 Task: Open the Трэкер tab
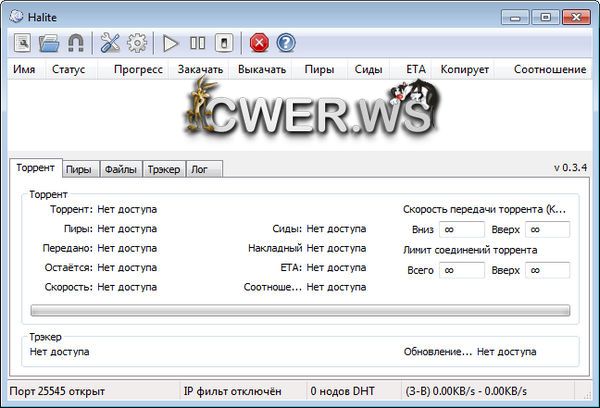pos(164,169)
